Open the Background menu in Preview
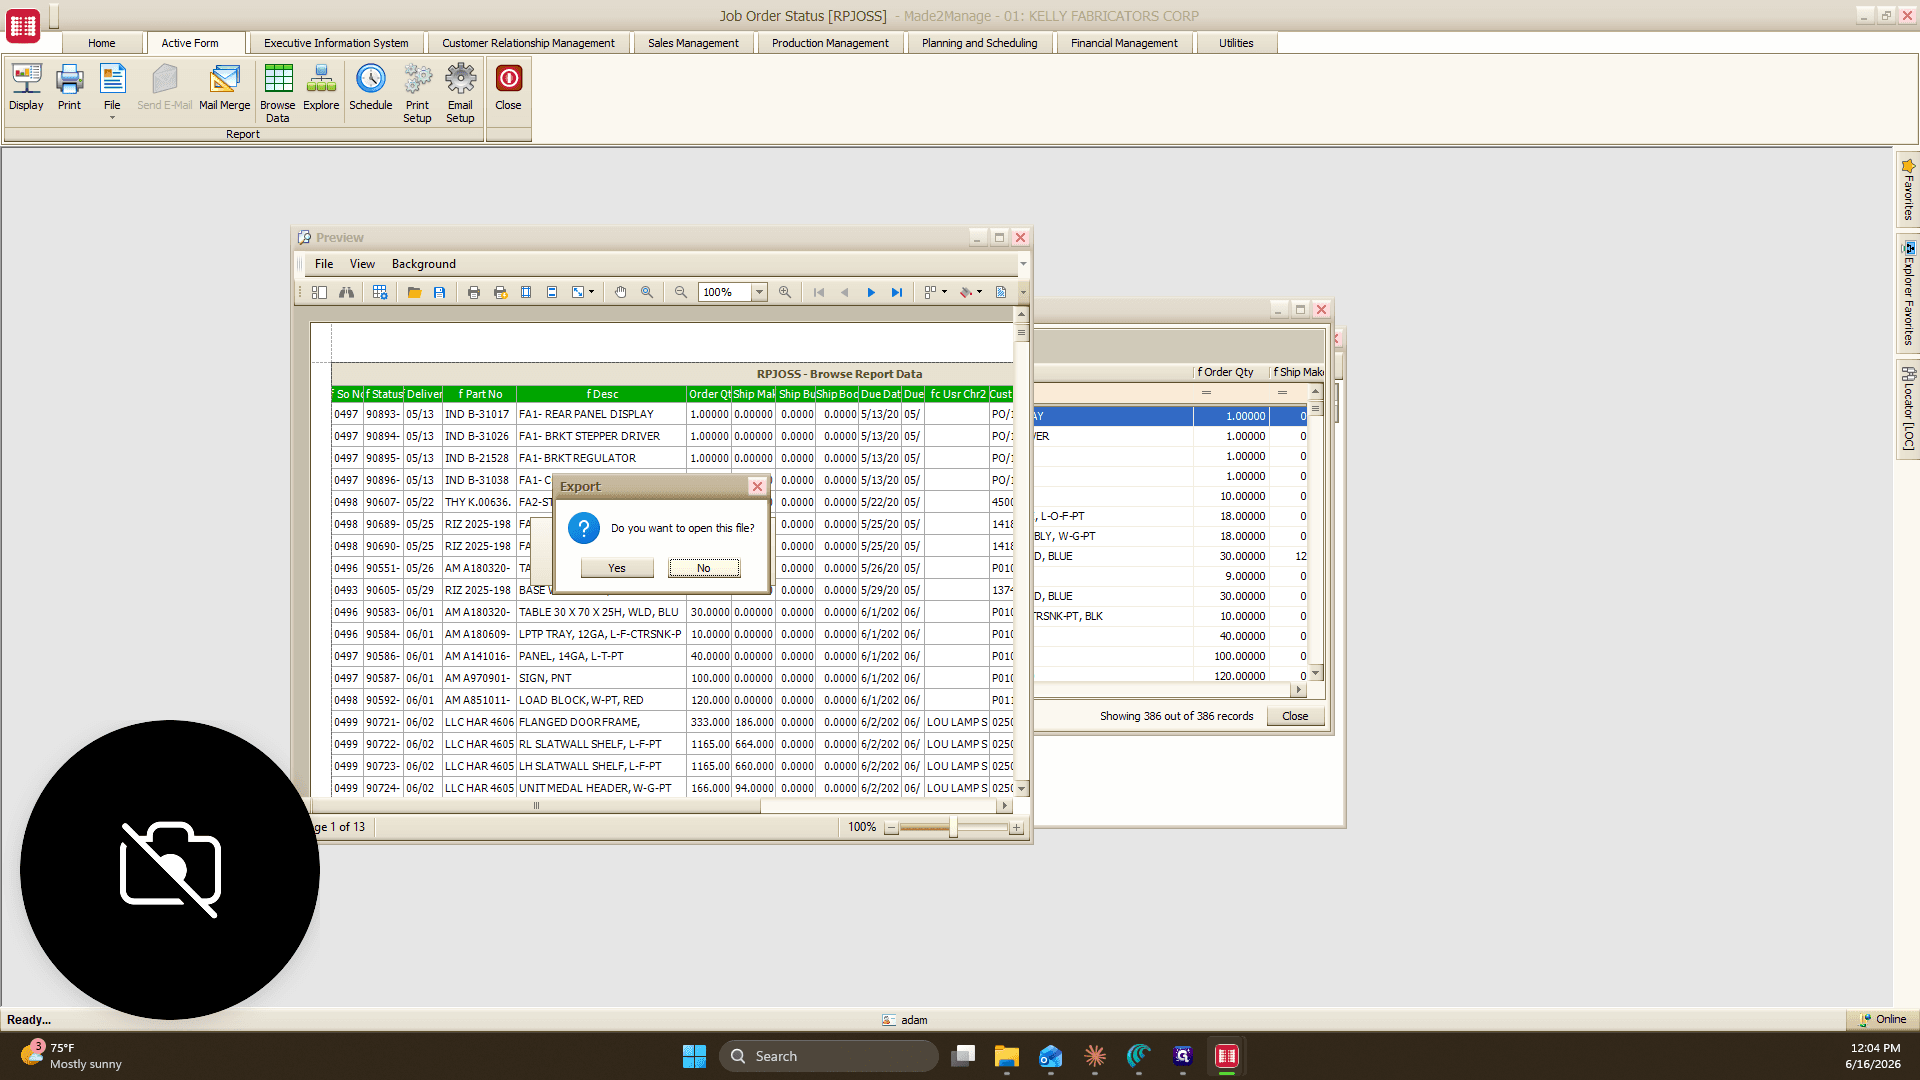Image resolution: width=1920 pixels, height=1080 pixels. click(424, 264)
